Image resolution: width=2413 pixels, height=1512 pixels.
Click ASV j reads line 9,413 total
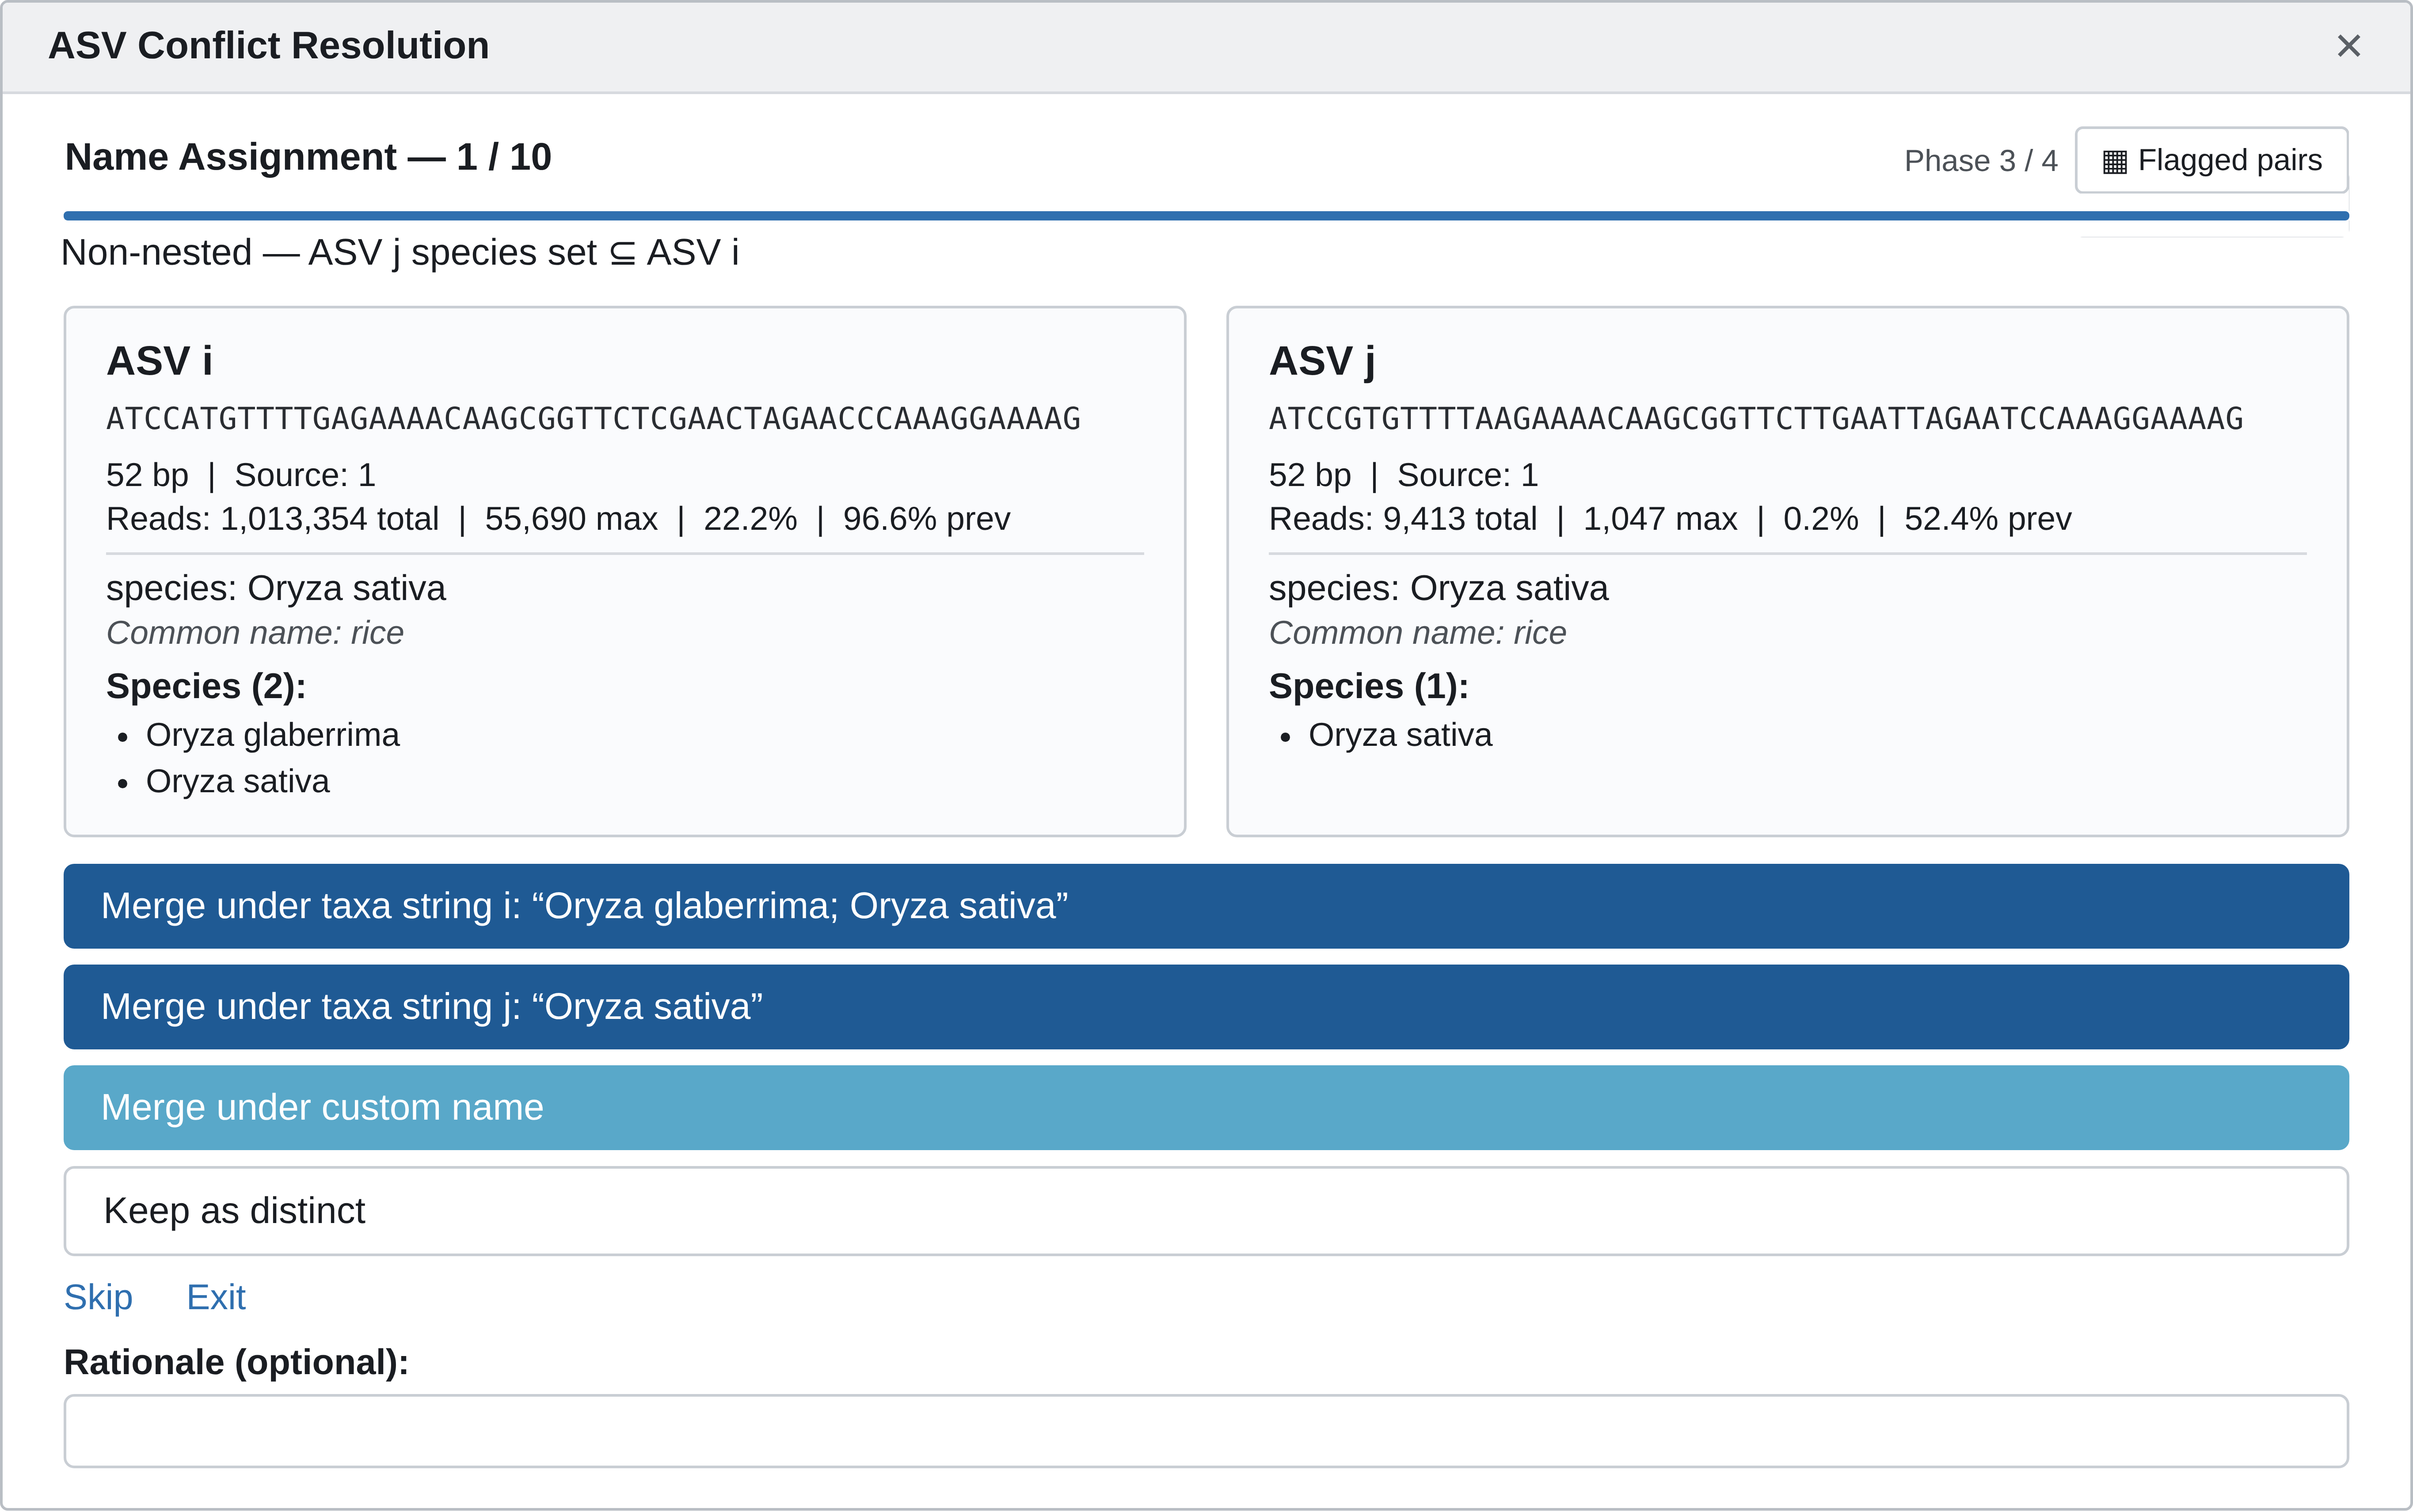click(x=1670, y=519)
